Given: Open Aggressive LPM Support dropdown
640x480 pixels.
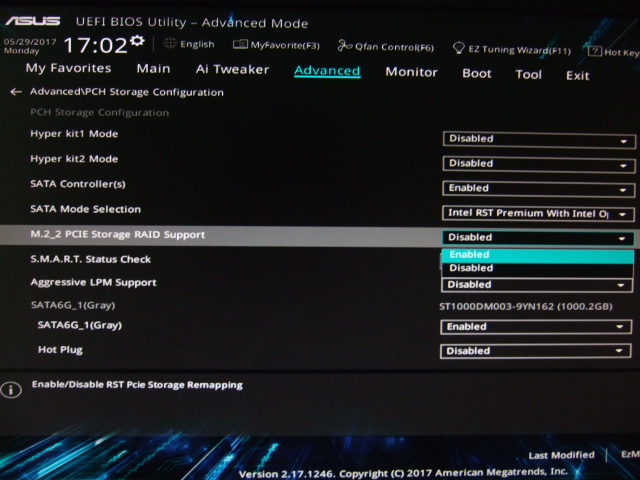Looking at the screenshot, I should pyautogui.click(x=537, y=285).
